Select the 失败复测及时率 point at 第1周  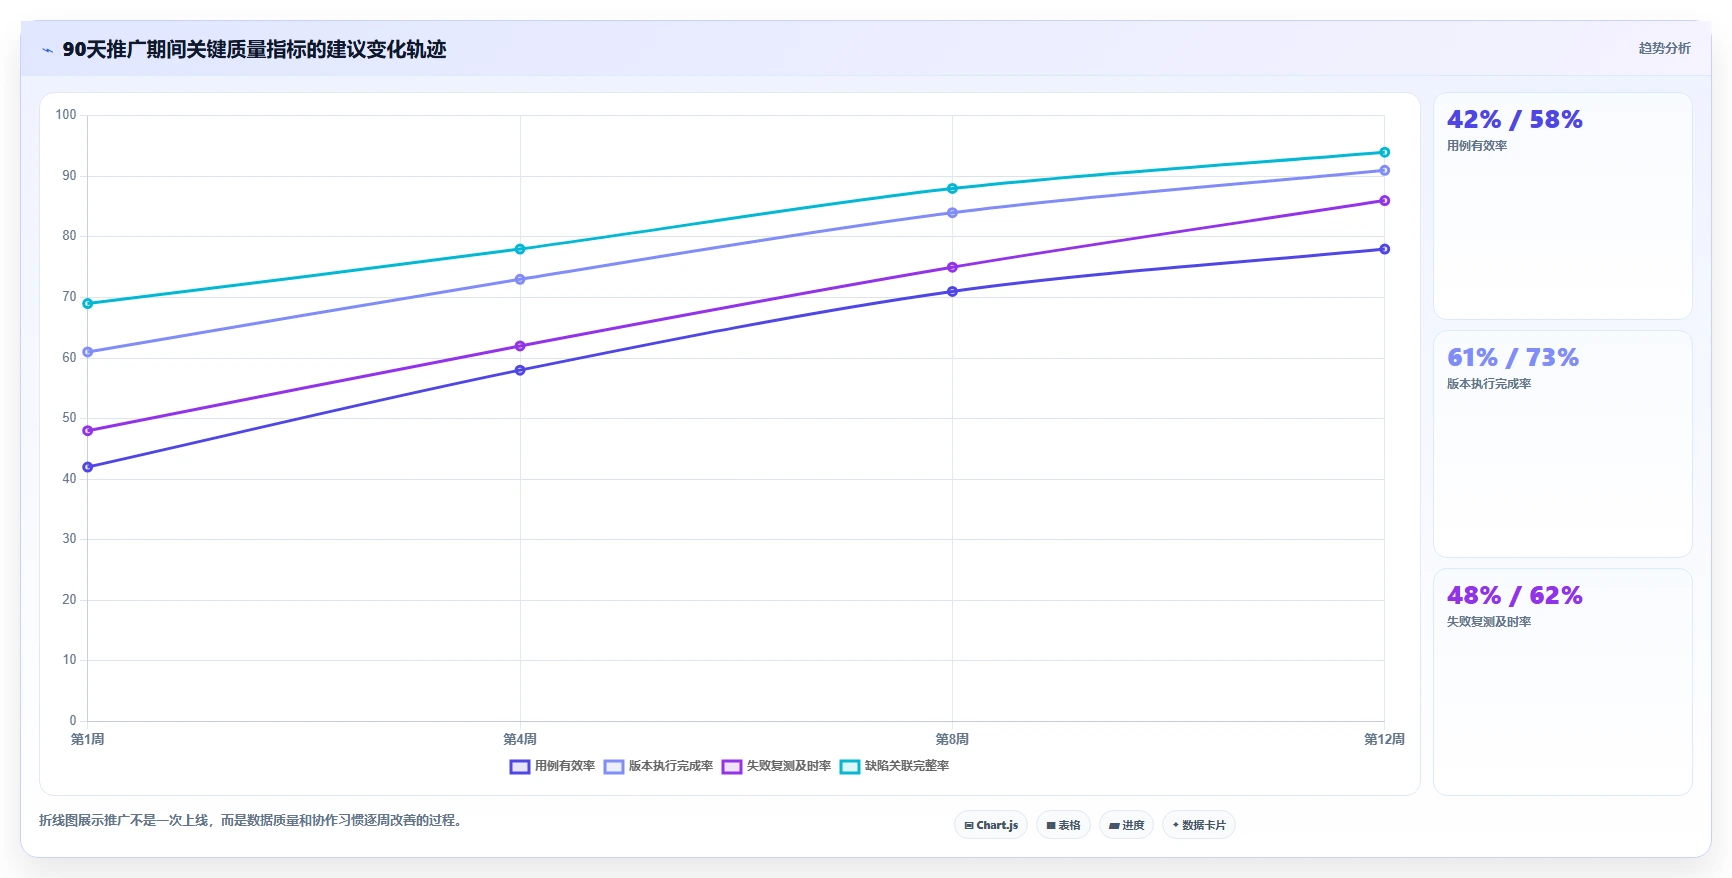tap(88, 431)
